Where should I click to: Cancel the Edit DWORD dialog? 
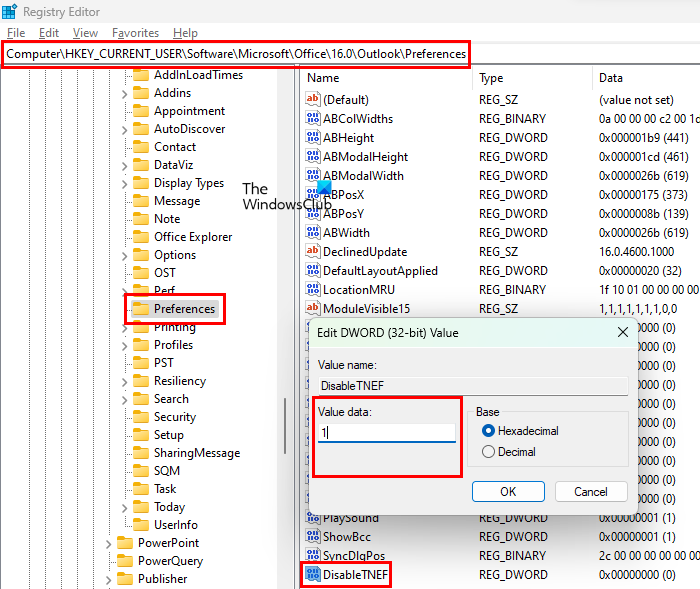coord(591,491)
